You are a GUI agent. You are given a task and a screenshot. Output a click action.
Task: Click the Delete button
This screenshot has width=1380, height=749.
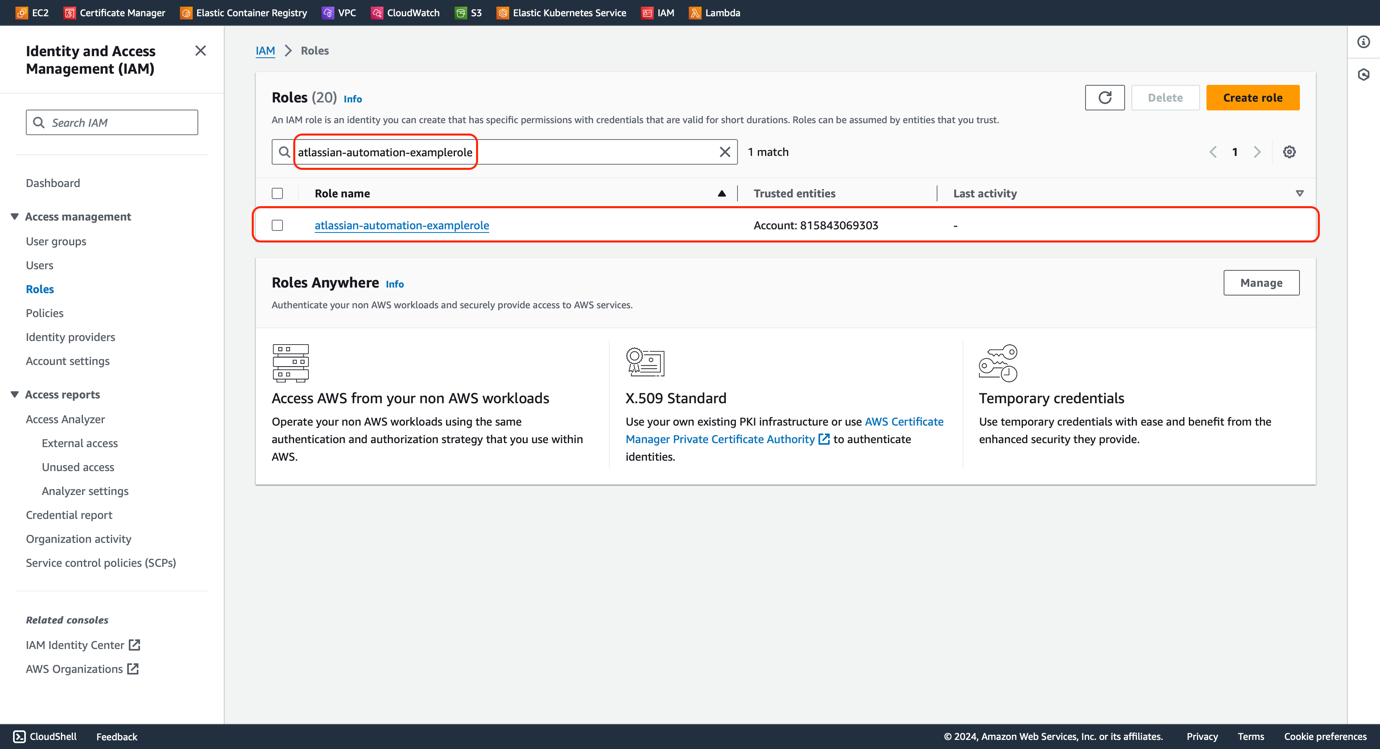coord(1165,98)
